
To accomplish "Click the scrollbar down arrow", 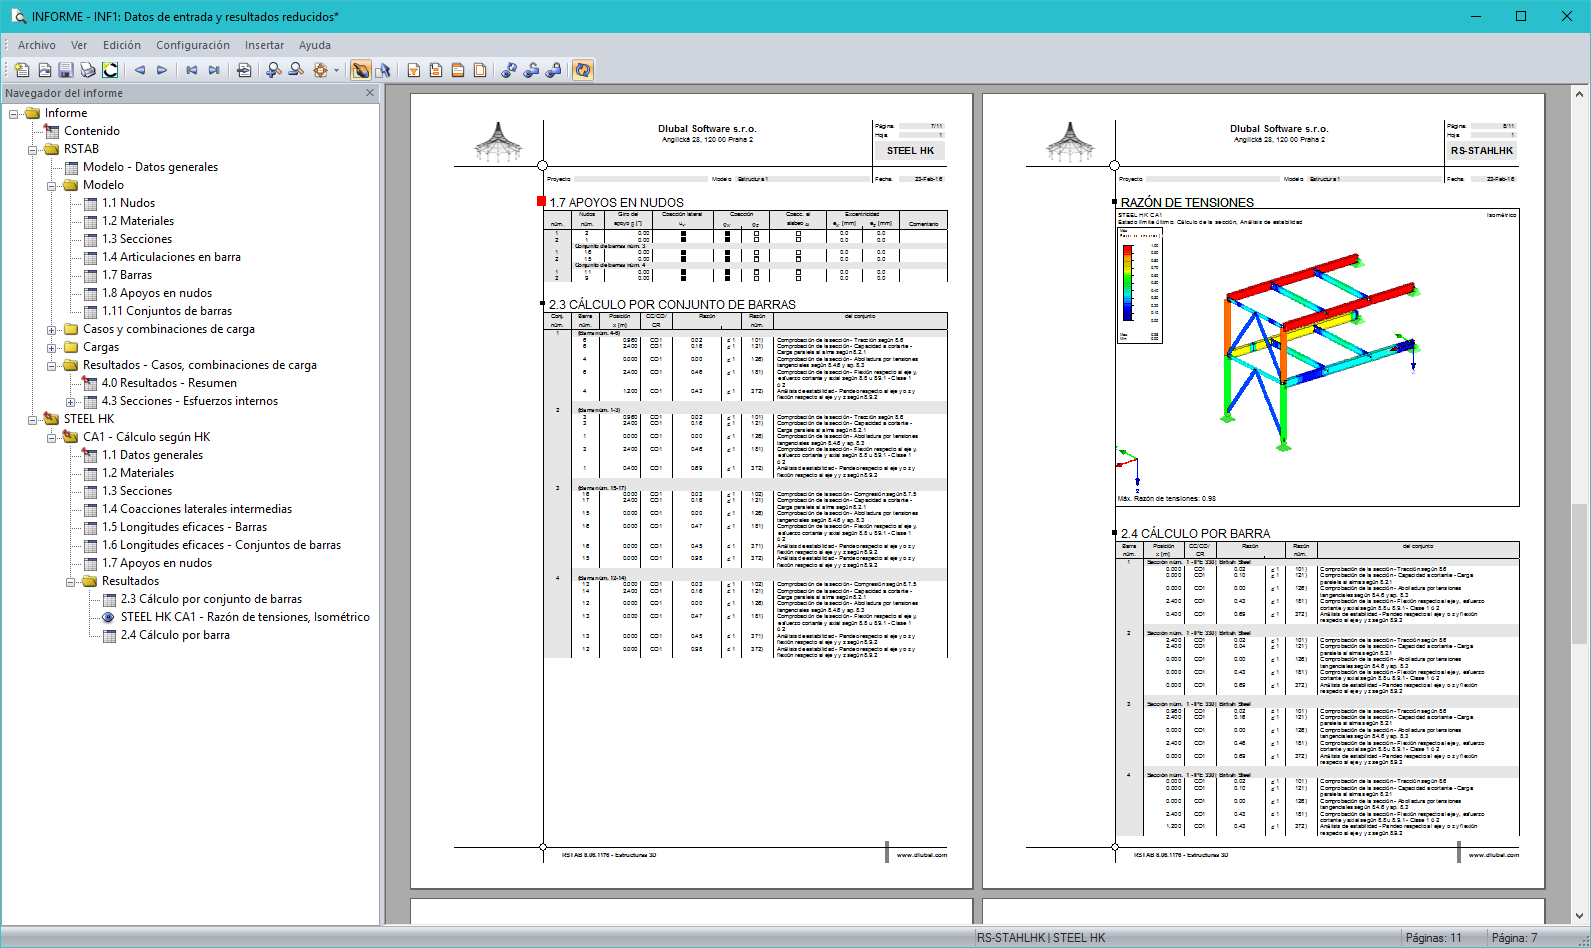I will [1579, 915].
